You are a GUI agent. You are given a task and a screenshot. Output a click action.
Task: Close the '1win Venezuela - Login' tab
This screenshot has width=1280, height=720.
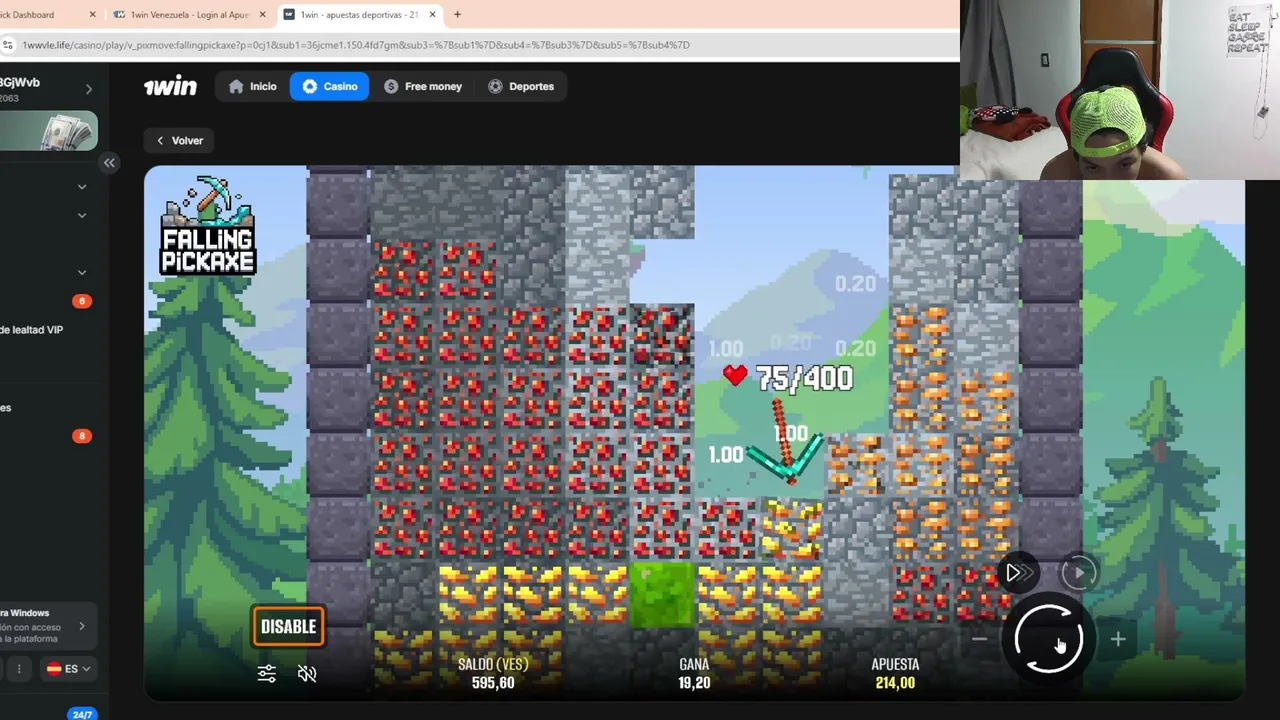coord(263,15)
